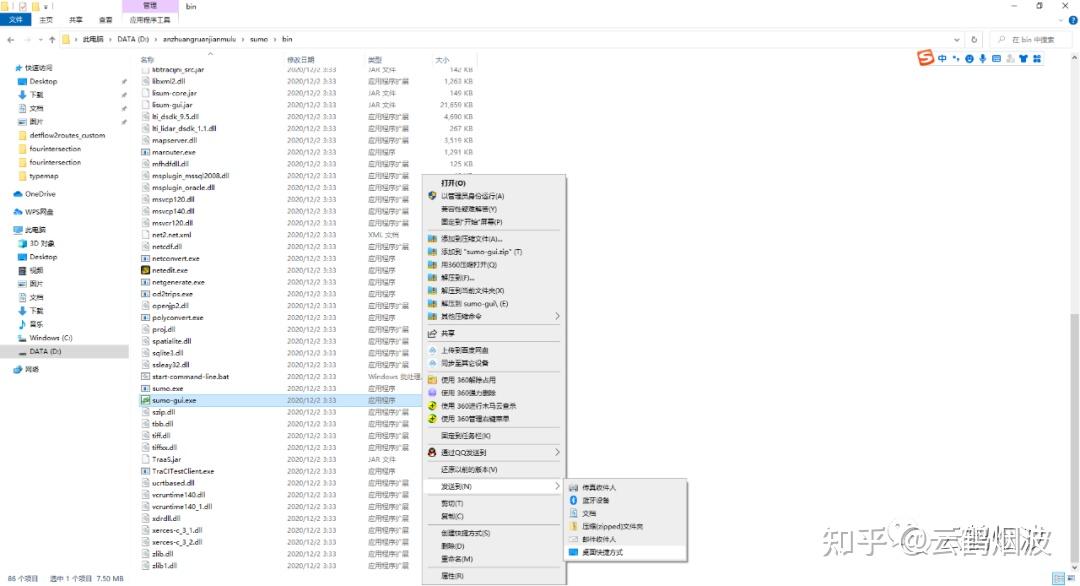Click the Sogou input mode icon
Image resolution: width=1080 pixels, height=586 pixels.
(942, 58)
